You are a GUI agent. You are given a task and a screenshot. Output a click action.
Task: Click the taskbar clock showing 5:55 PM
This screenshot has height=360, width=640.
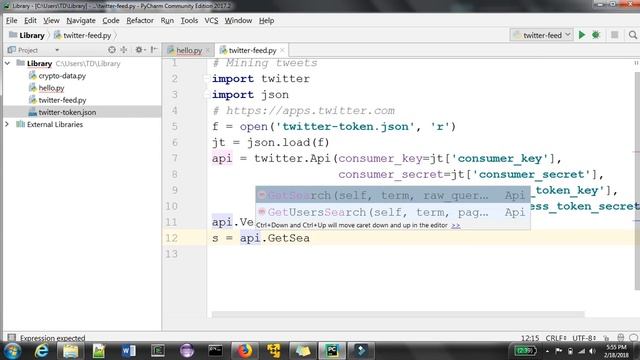coord(616,351)
